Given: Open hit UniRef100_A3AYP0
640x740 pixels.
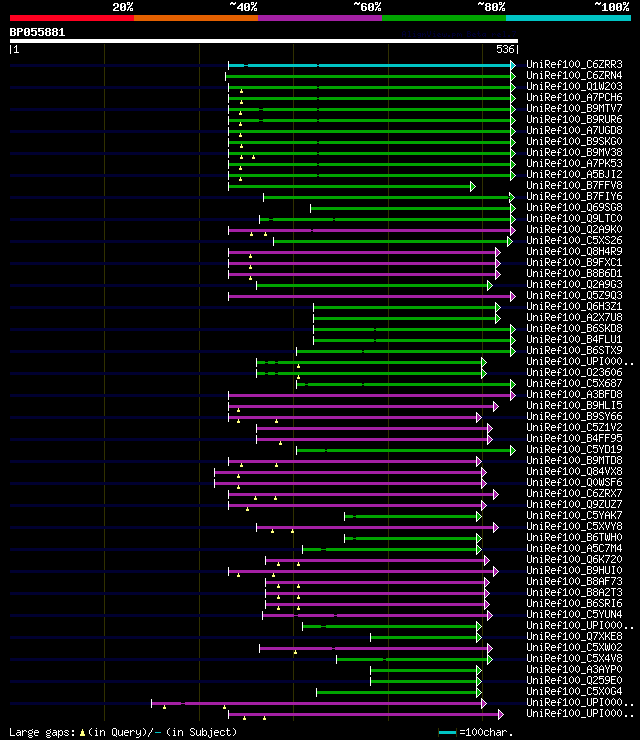Looking at the screenshot, I should [574, 670].
